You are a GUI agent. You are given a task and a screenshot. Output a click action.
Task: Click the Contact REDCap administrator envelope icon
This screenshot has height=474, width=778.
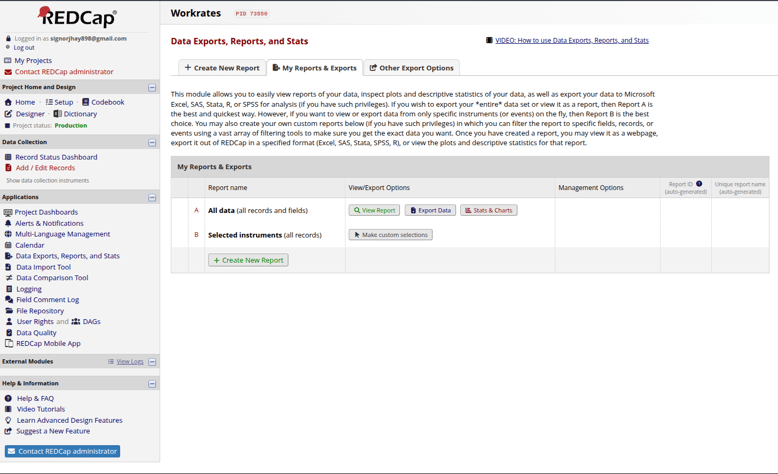coord(8,72)
